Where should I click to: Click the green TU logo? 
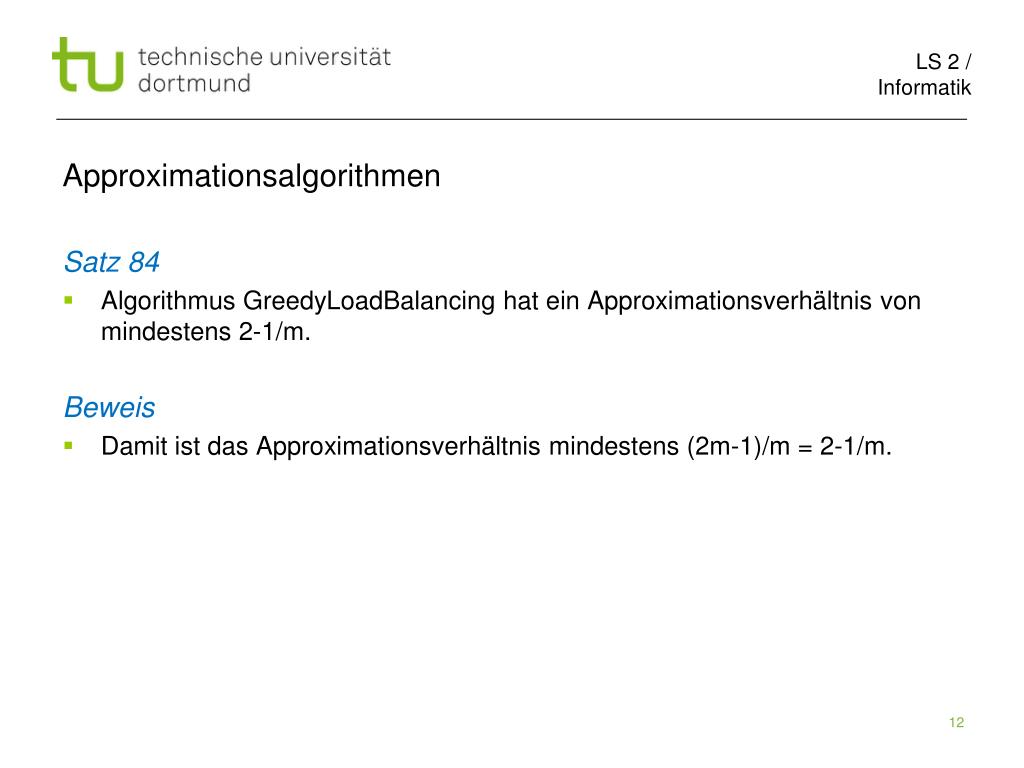coord(88,64)
